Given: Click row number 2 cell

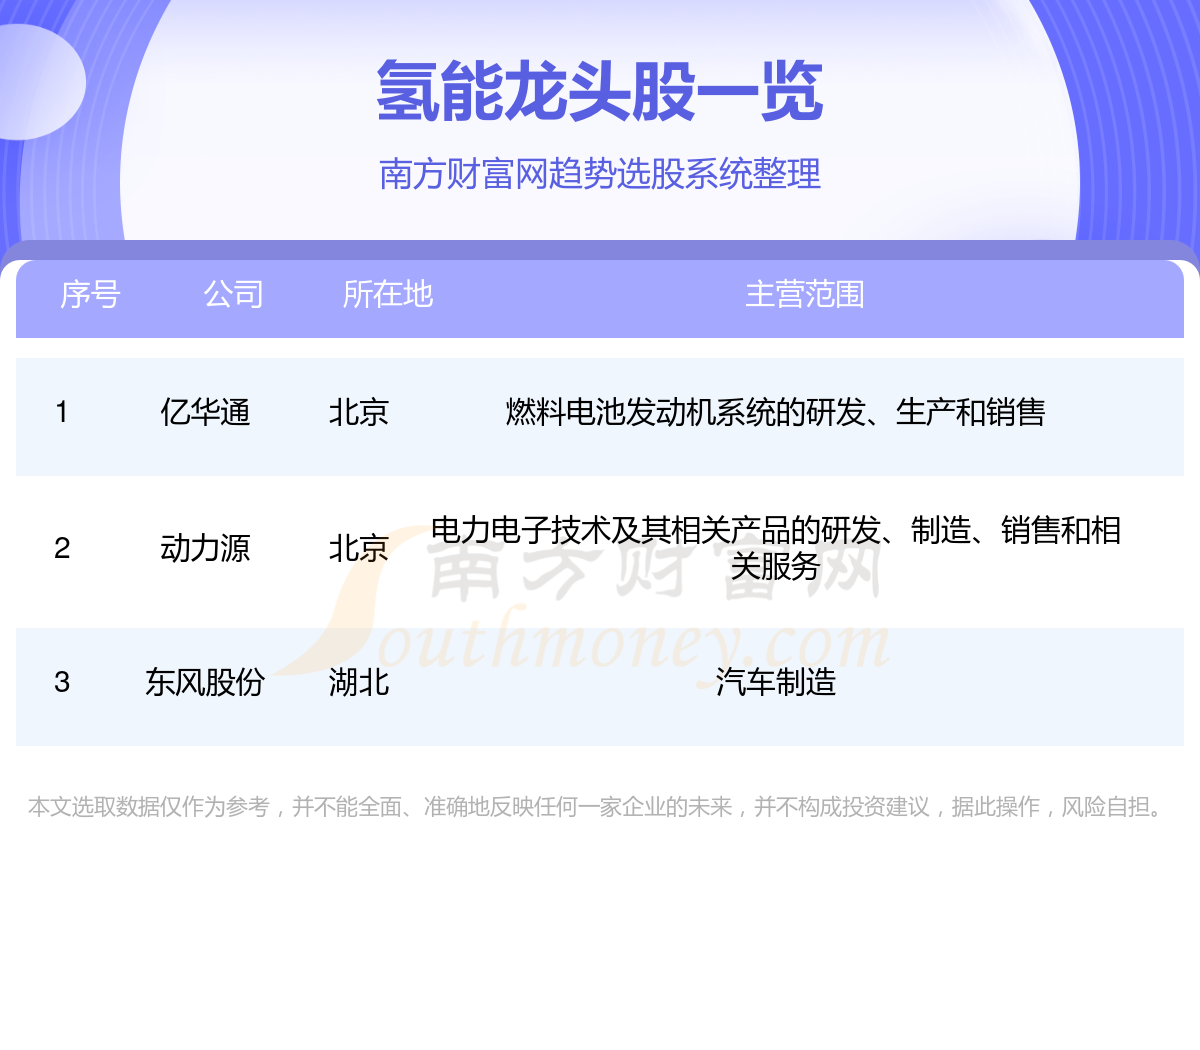Looking at the screenshot, I should (x=62, y=548).
